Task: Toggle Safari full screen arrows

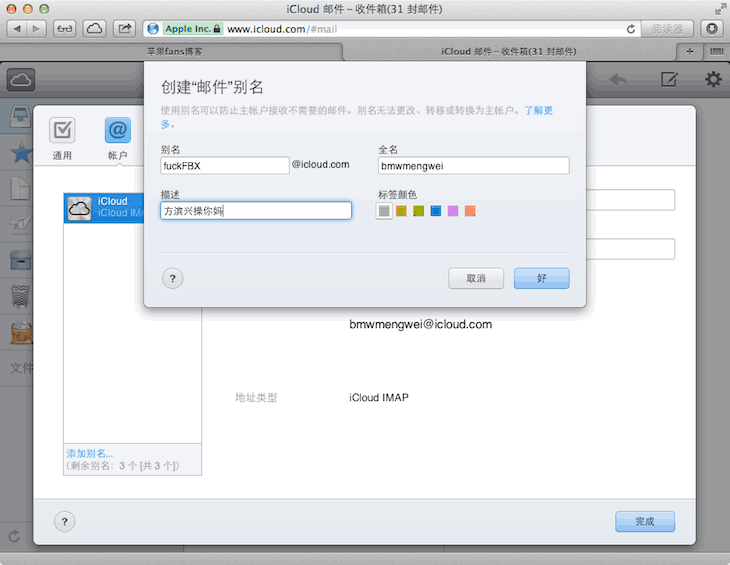Action: point(720,9)
